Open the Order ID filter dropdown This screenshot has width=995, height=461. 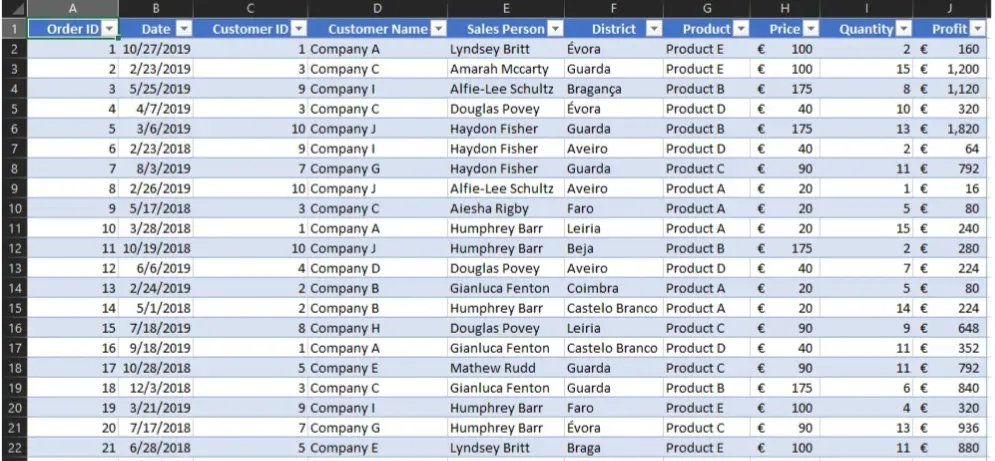click(x=110, y=29)
